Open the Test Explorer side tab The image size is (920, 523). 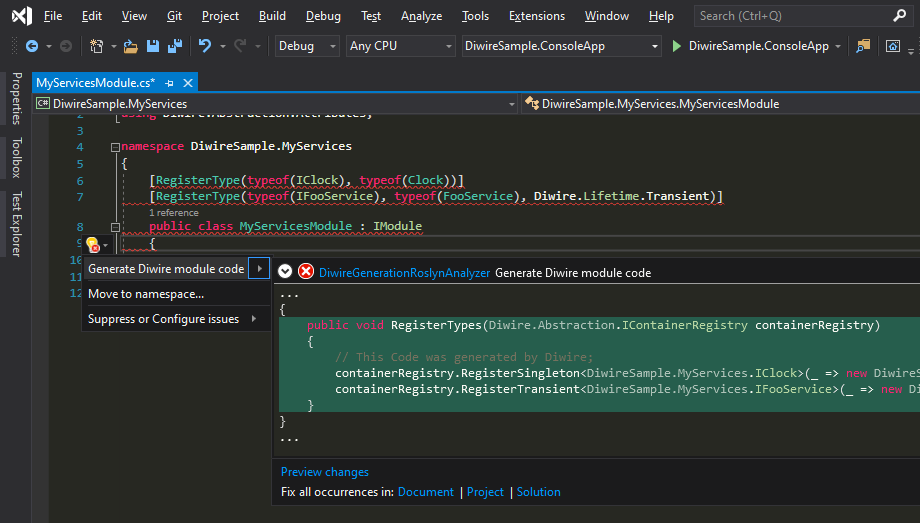(16, 224)
